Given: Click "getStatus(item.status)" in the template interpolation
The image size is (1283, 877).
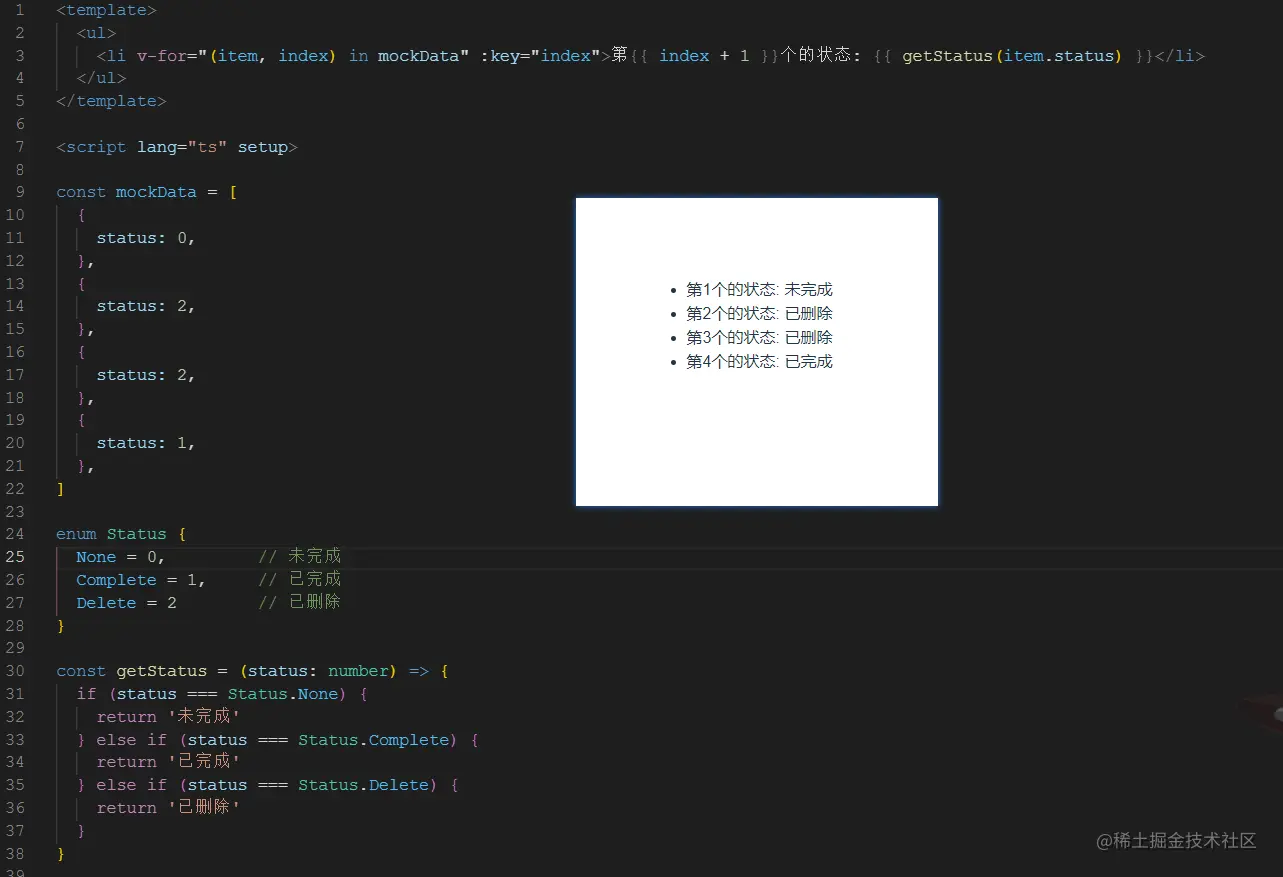Looking at the screenshot, I should (1012, 56).
